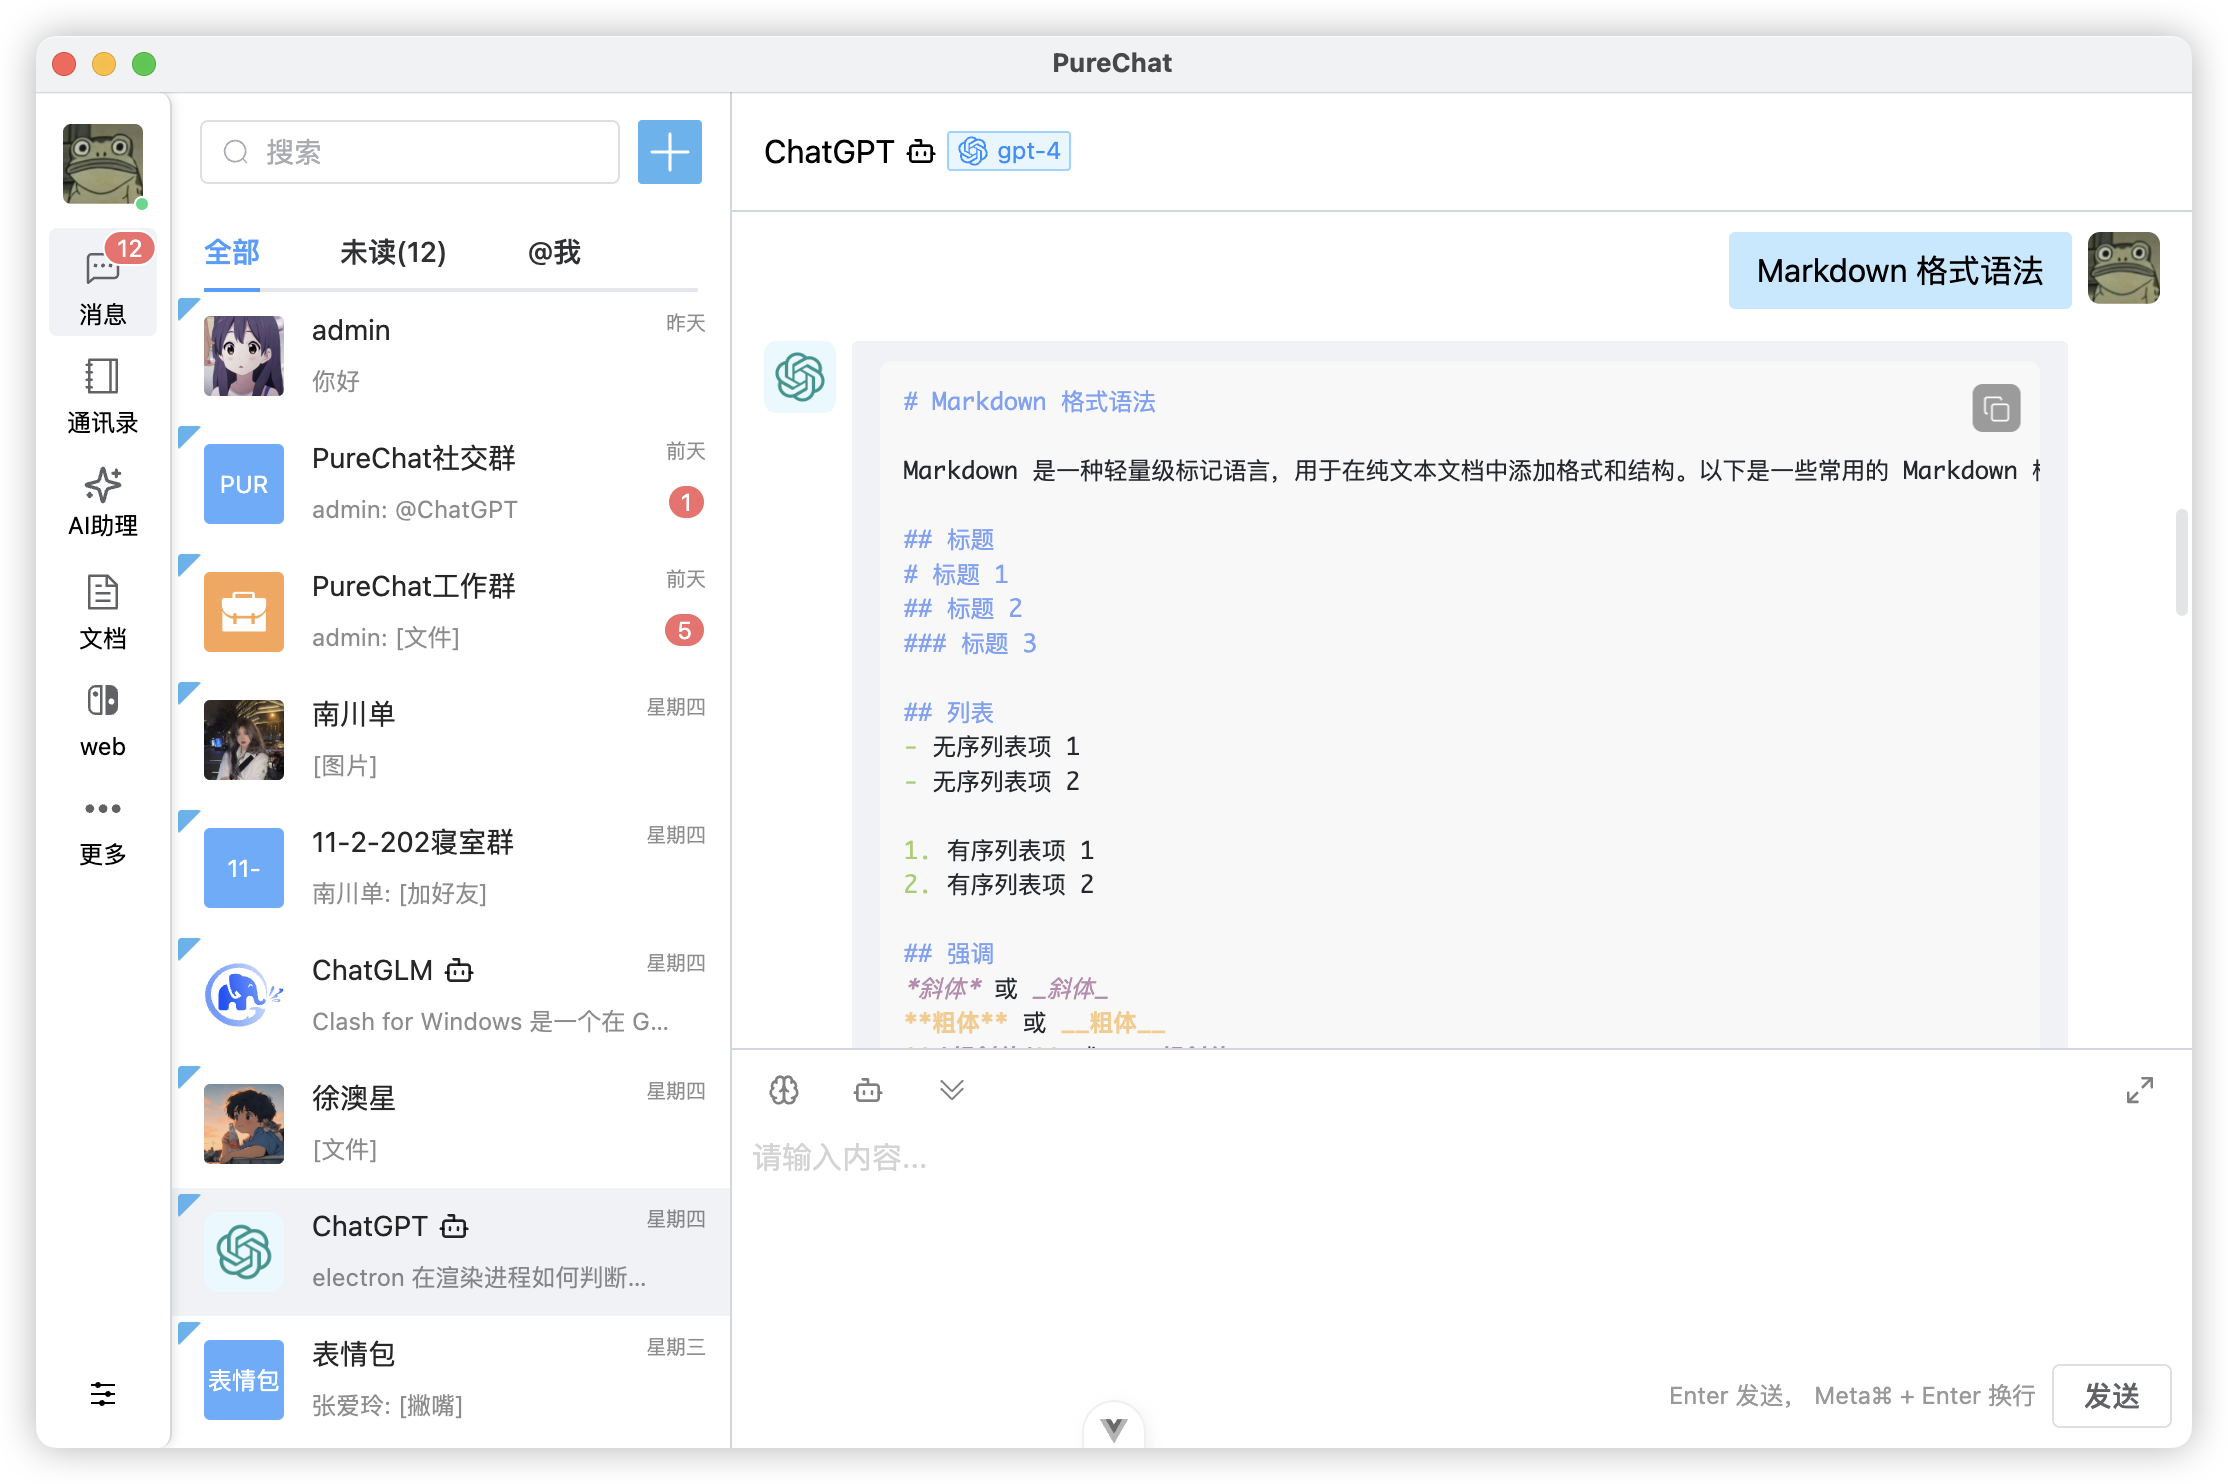Open the 文档 documents section
The width and height of the screenshot is (2228, 1484).
click(x=102, y=612)
